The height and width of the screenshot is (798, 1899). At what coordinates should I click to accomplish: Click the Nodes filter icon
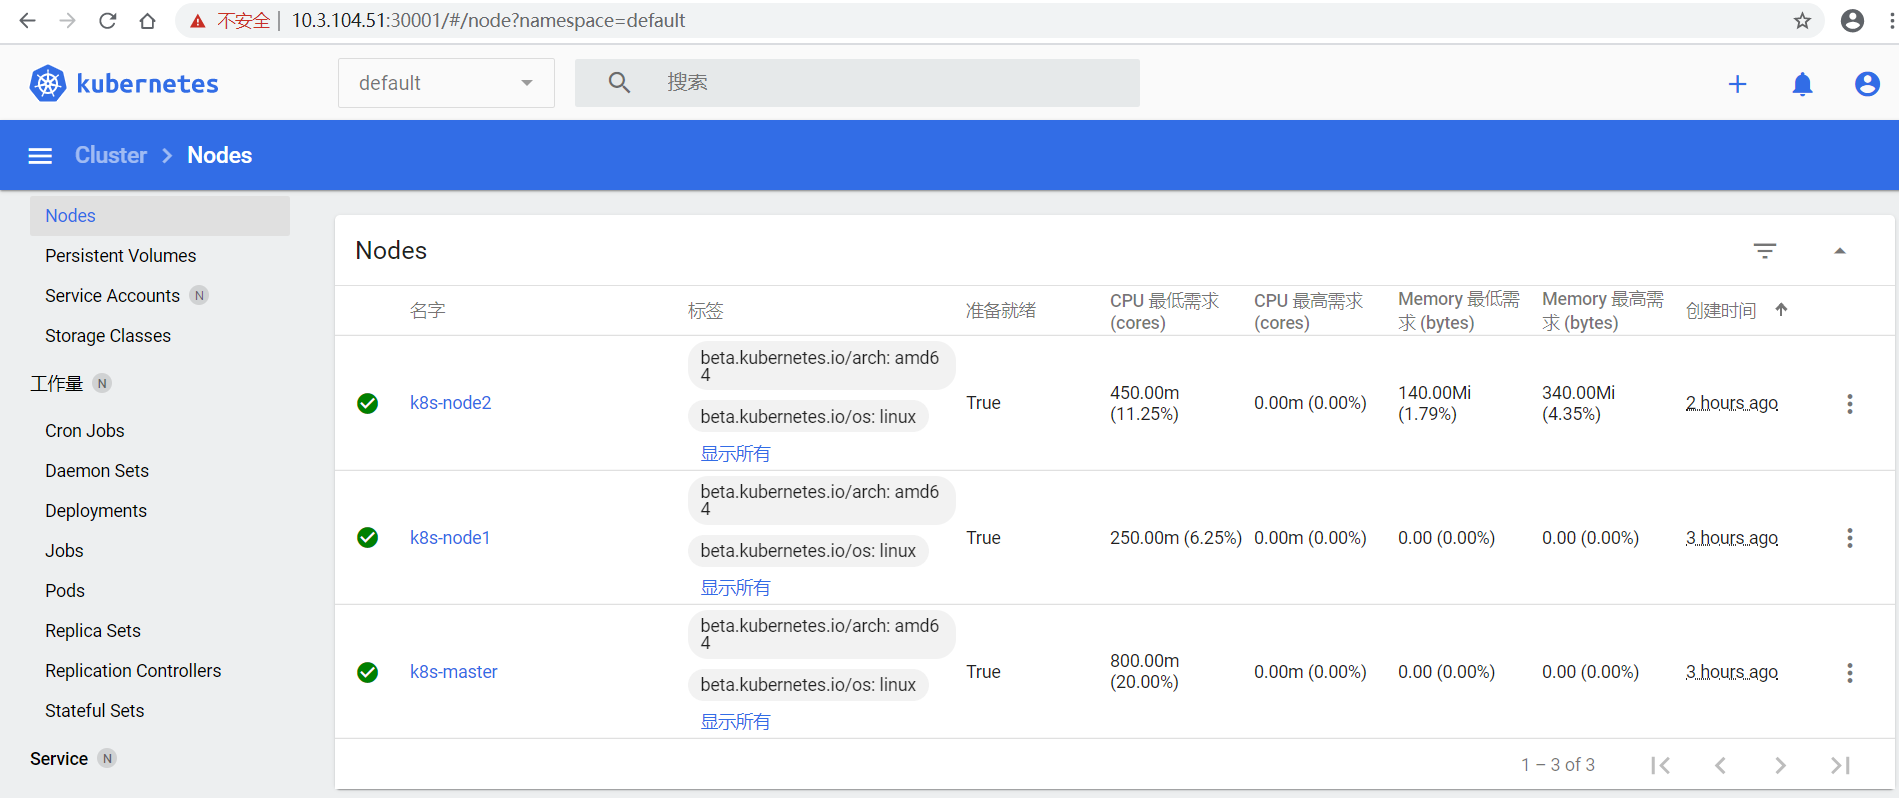point(1765,251)
